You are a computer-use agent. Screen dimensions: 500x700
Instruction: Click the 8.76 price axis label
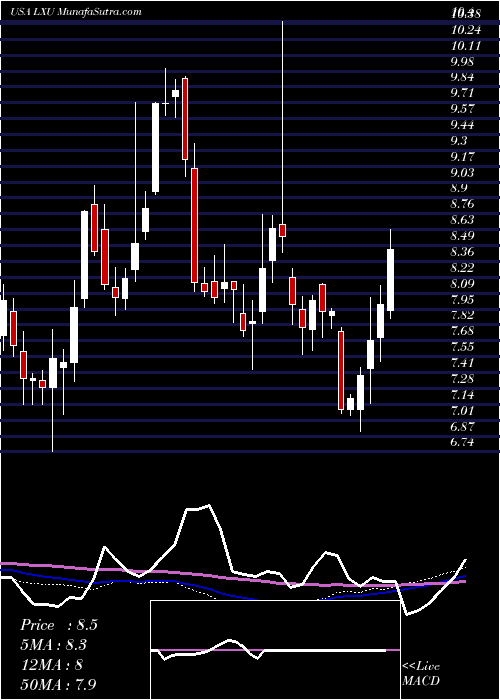coord(463,204)
